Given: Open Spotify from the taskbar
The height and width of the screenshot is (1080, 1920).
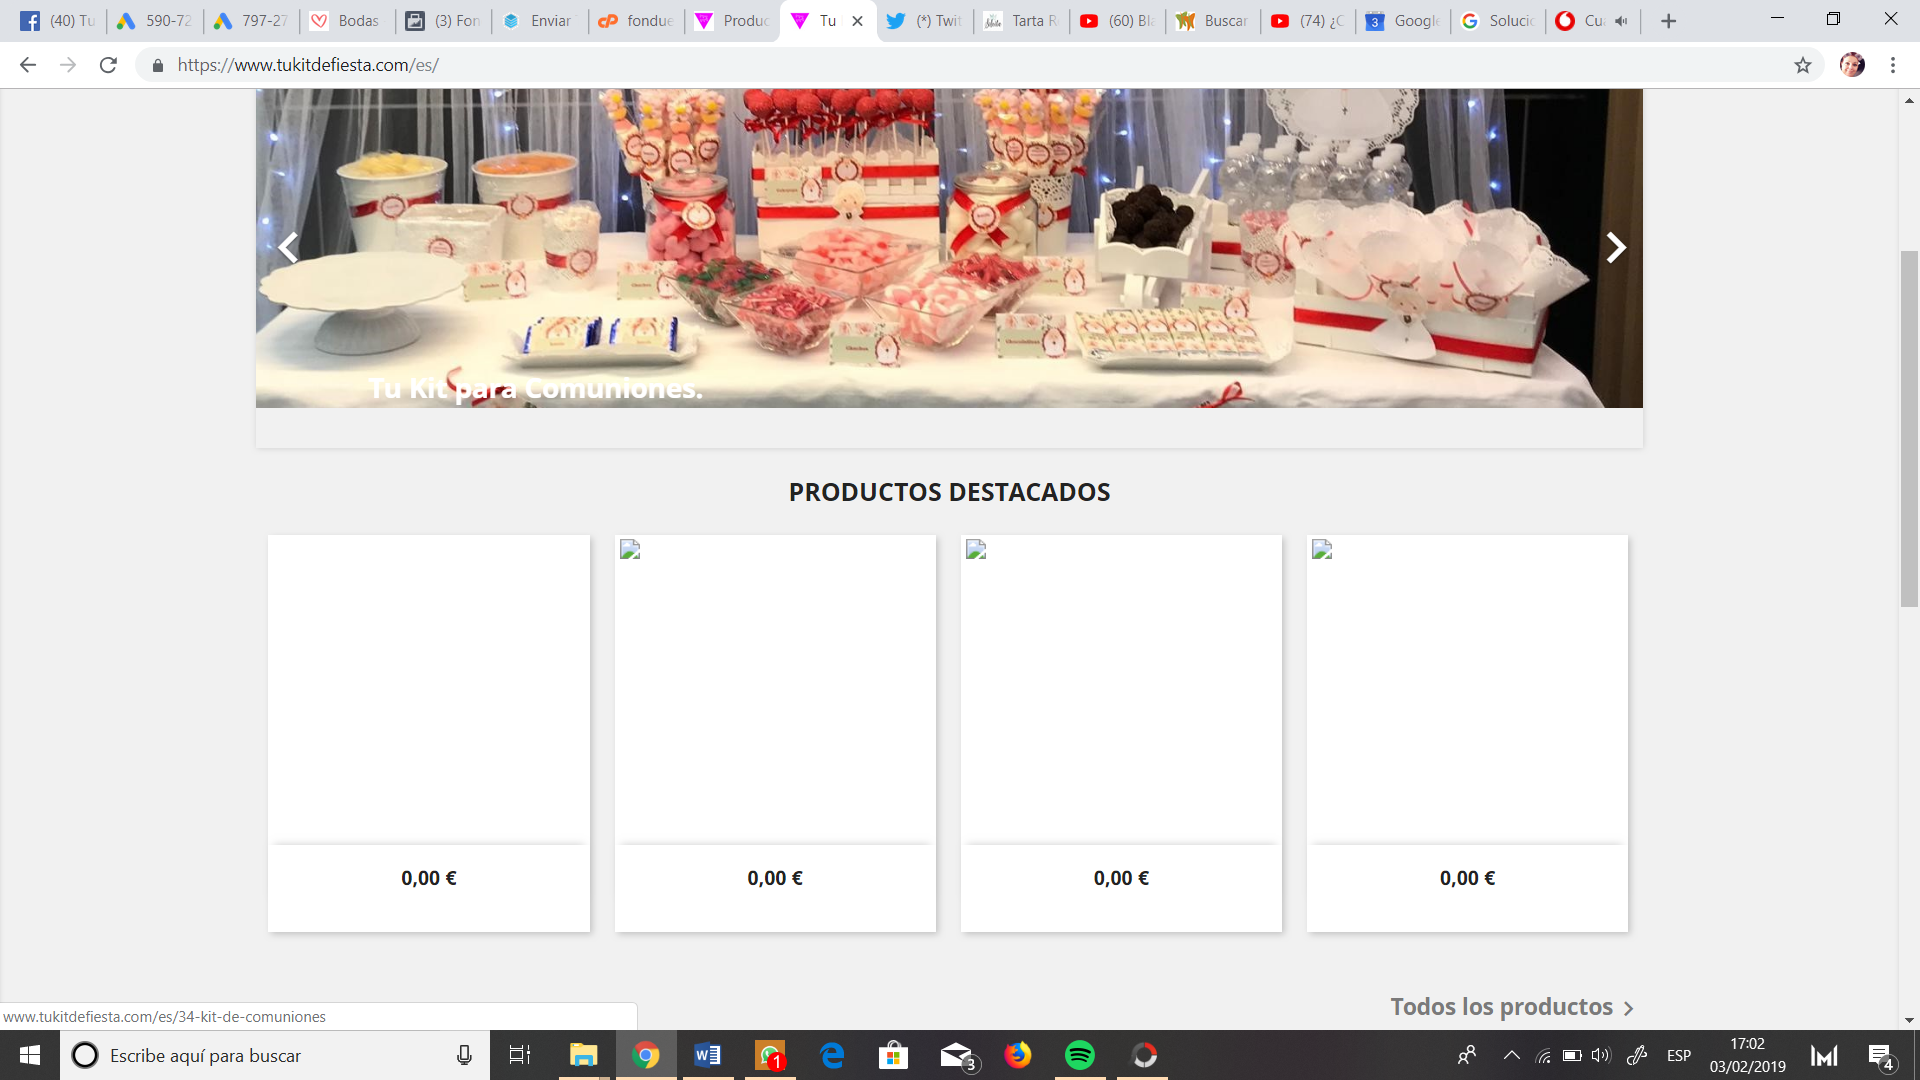Looking at the screenshot, I should click(x=1079, y=1055).
